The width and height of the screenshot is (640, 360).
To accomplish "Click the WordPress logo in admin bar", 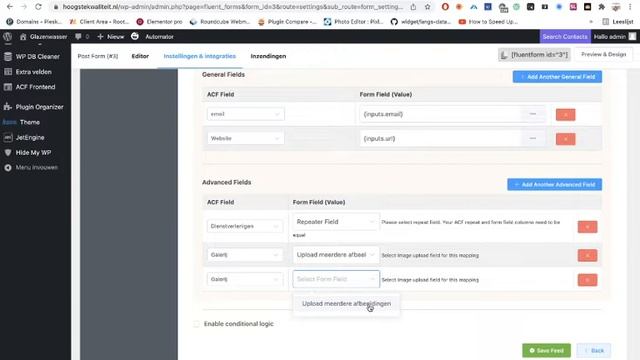I will [7, 36].
